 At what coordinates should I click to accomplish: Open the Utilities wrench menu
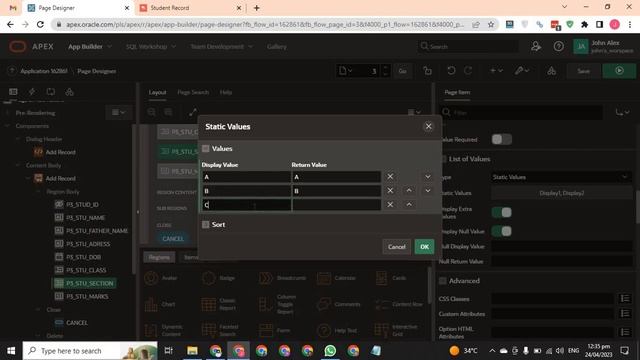click(522, 71)
